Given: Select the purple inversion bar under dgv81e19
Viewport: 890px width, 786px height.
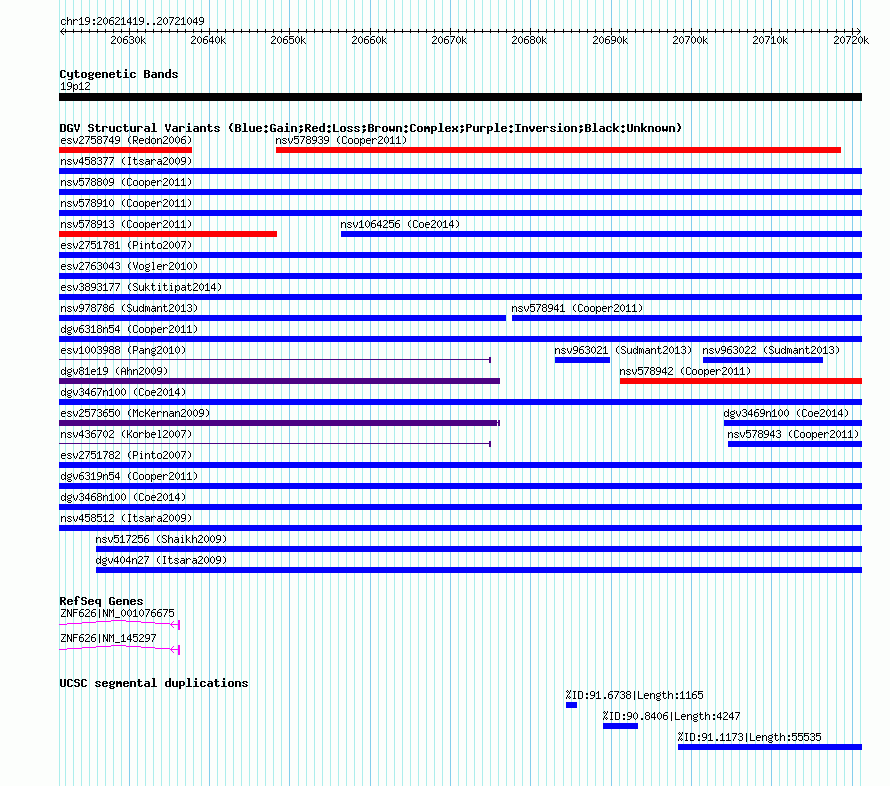Looking at the screenshot, I should pyautogui.click(x=279, y=381).
